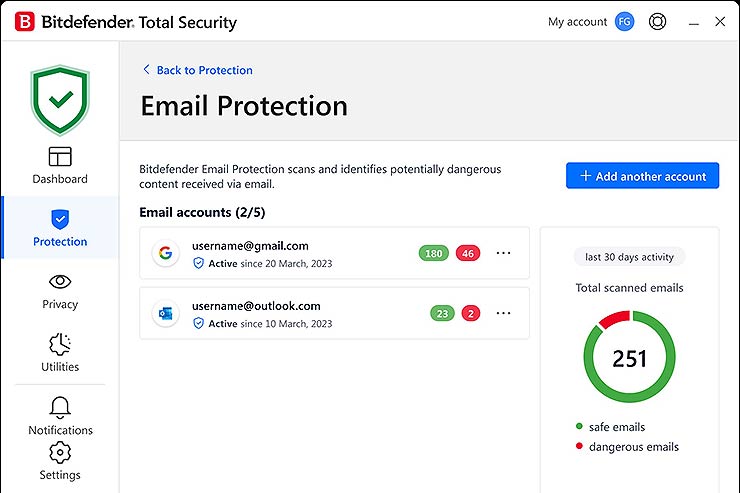Click Gmail's red 46 dangerous emails badge
Viewport: 740px width, 493px height.
coord(468,253)
